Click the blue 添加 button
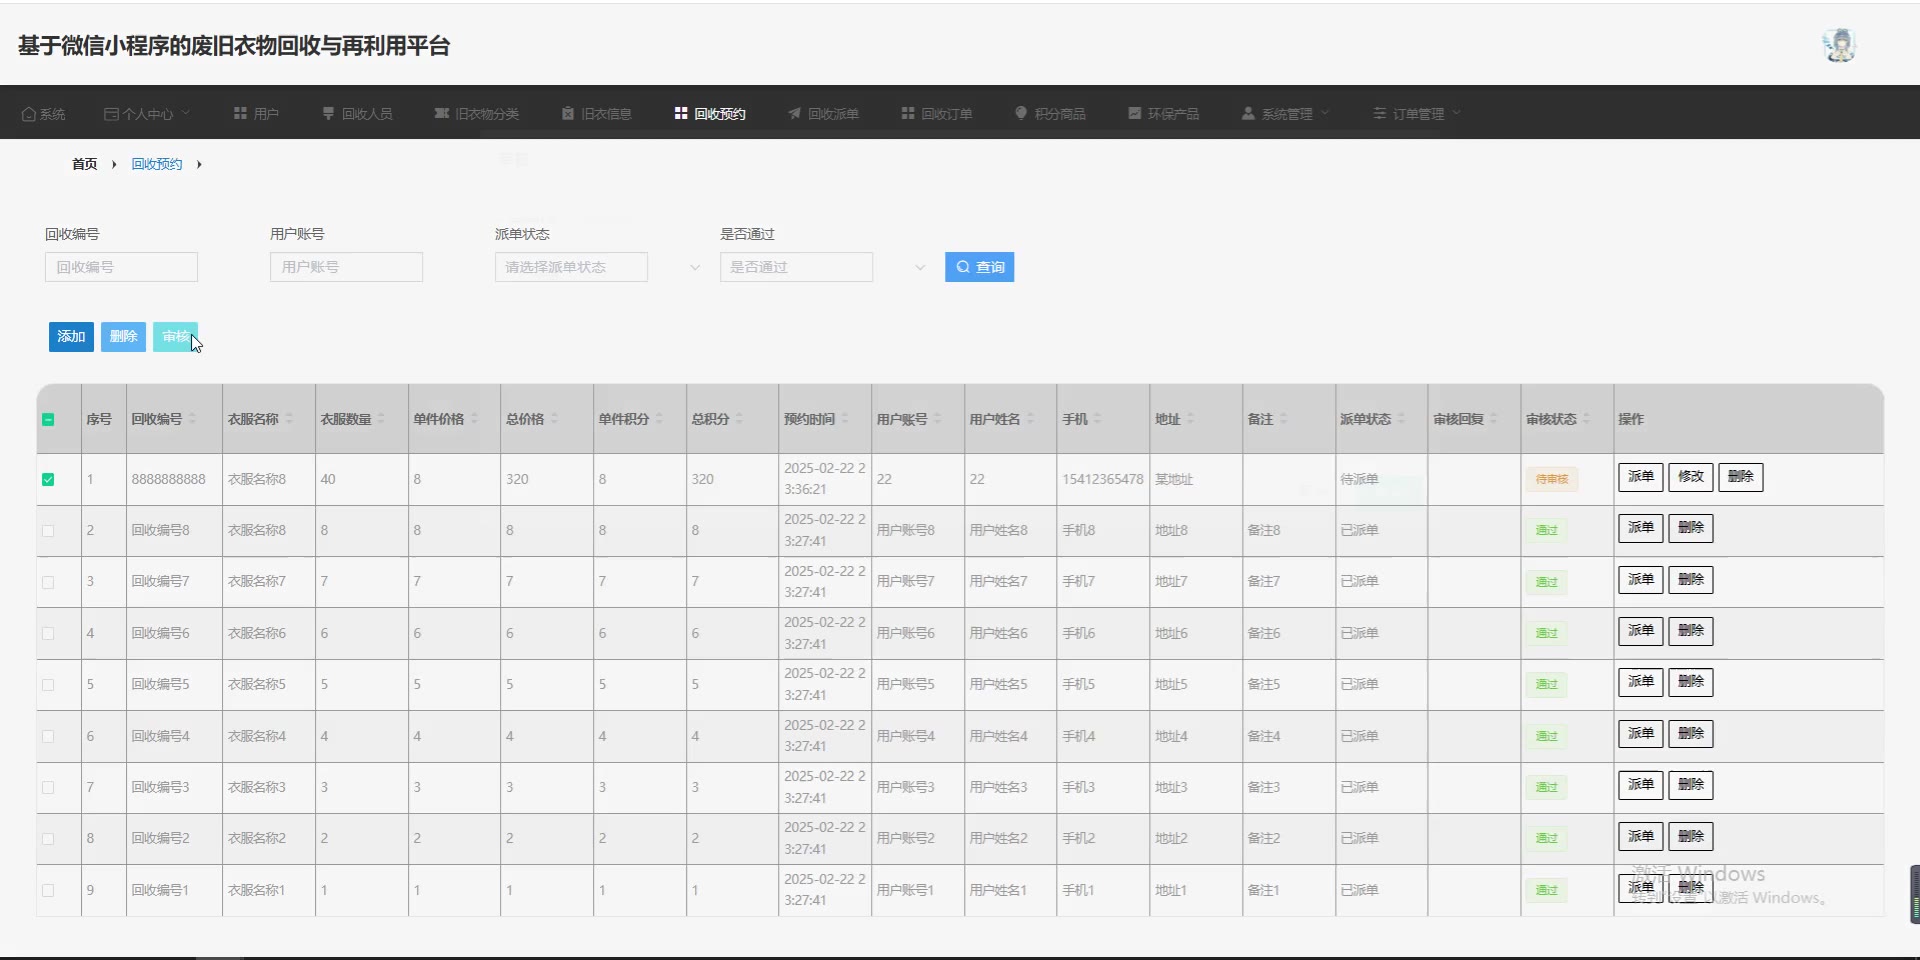 click(x=71, y=337)
